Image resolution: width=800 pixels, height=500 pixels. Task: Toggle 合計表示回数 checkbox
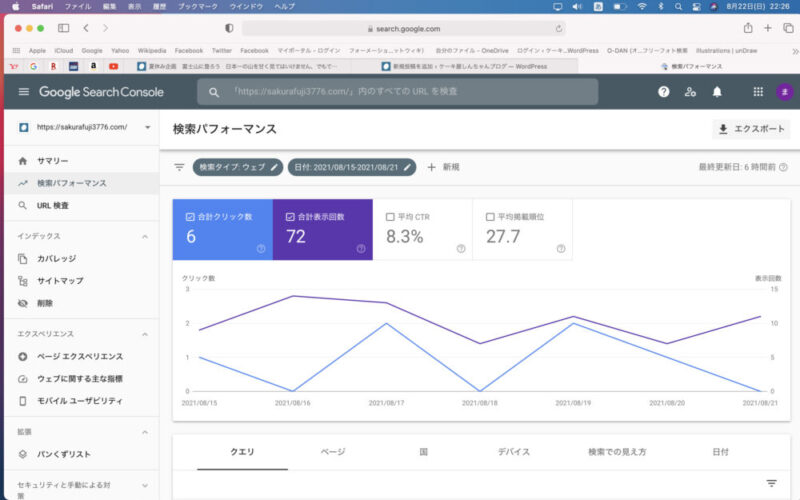[x=290, y=217]
